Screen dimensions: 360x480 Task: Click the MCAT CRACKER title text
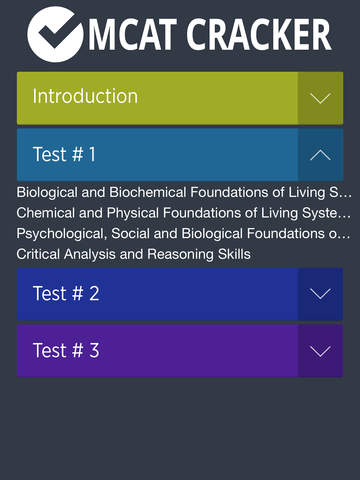210,34
